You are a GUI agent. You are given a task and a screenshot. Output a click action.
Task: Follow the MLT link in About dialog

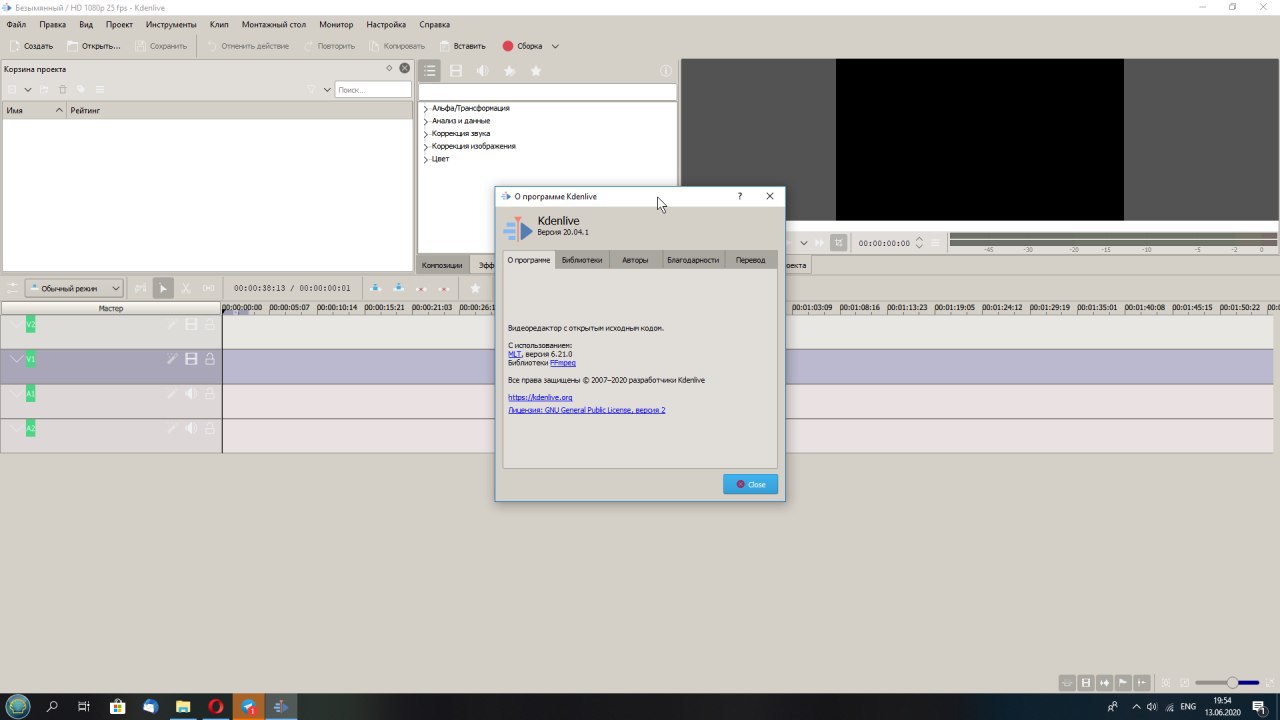point(514,354)
